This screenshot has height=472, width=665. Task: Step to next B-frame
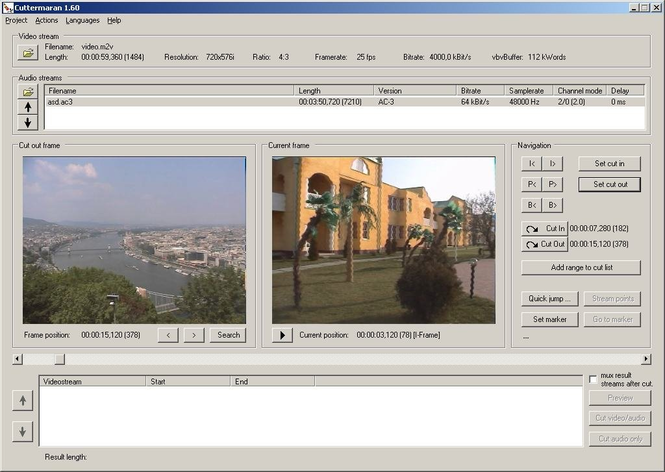(553, 205)
